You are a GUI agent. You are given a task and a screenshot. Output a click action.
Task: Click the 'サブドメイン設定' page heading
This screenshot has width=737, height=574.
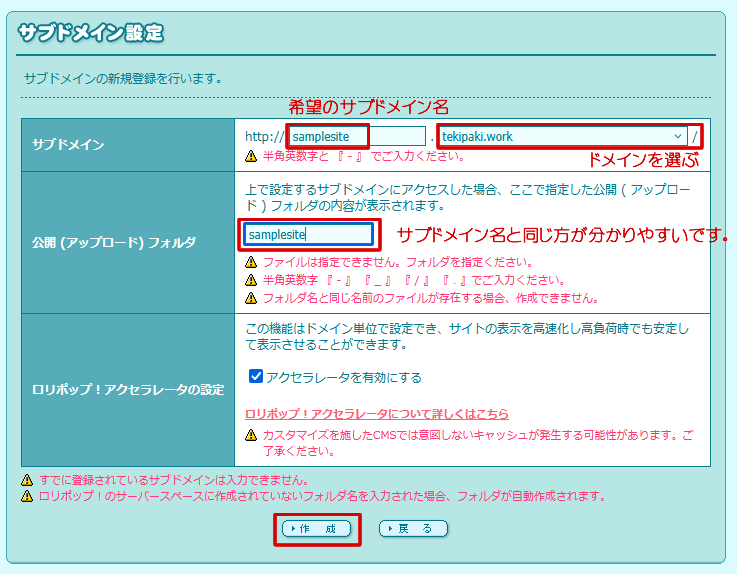pyautogui.click(x=90, y=32)
